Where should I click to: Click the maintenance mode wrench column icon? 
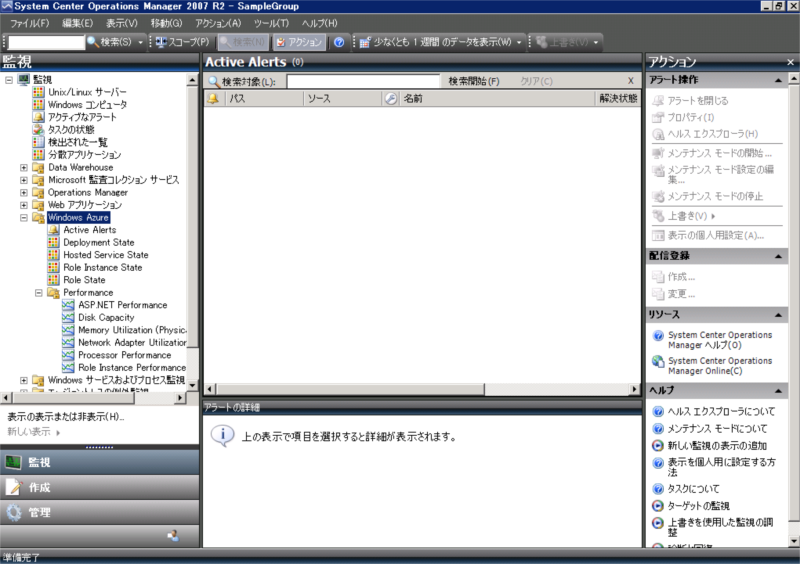point(391,99)
